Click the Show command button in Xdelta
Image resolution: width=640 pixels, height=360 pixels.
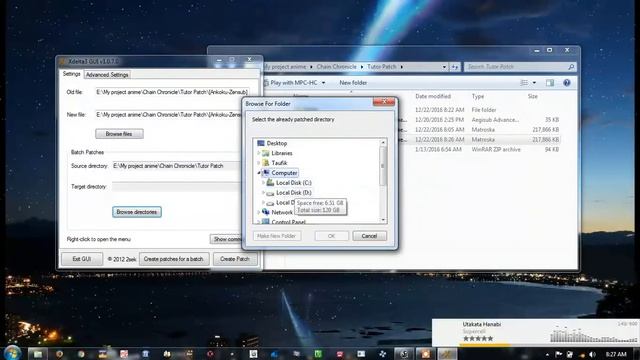click(226, 239)
